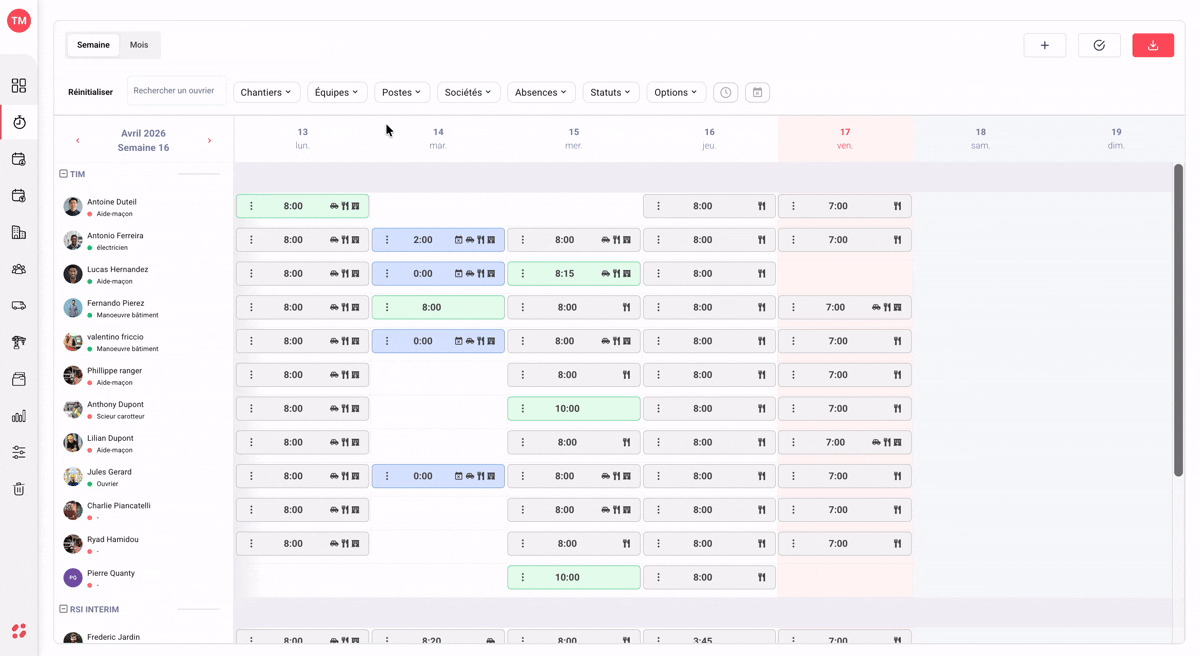This screenshot has height=656, width=1200.
Task: Open the truck vehicles icon in sidebar
Action: (18, 306)
